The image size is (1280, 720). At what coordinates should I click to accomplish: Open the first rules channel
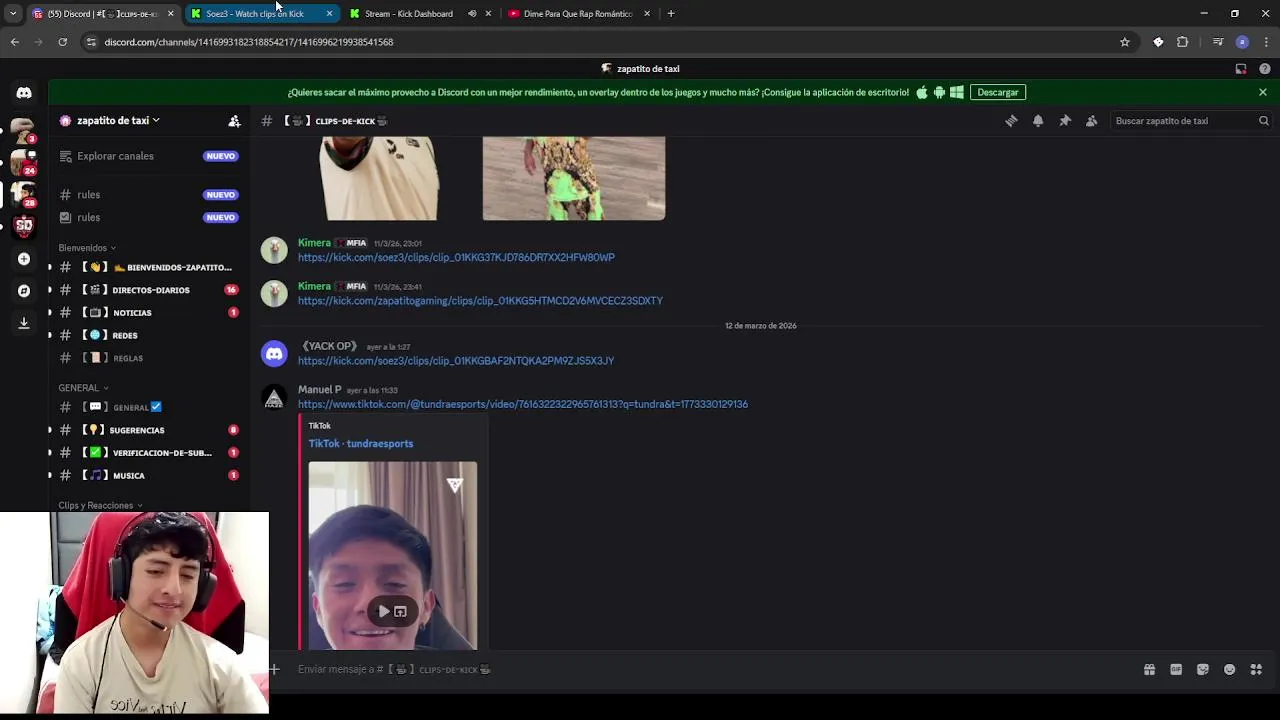point(149,195)
